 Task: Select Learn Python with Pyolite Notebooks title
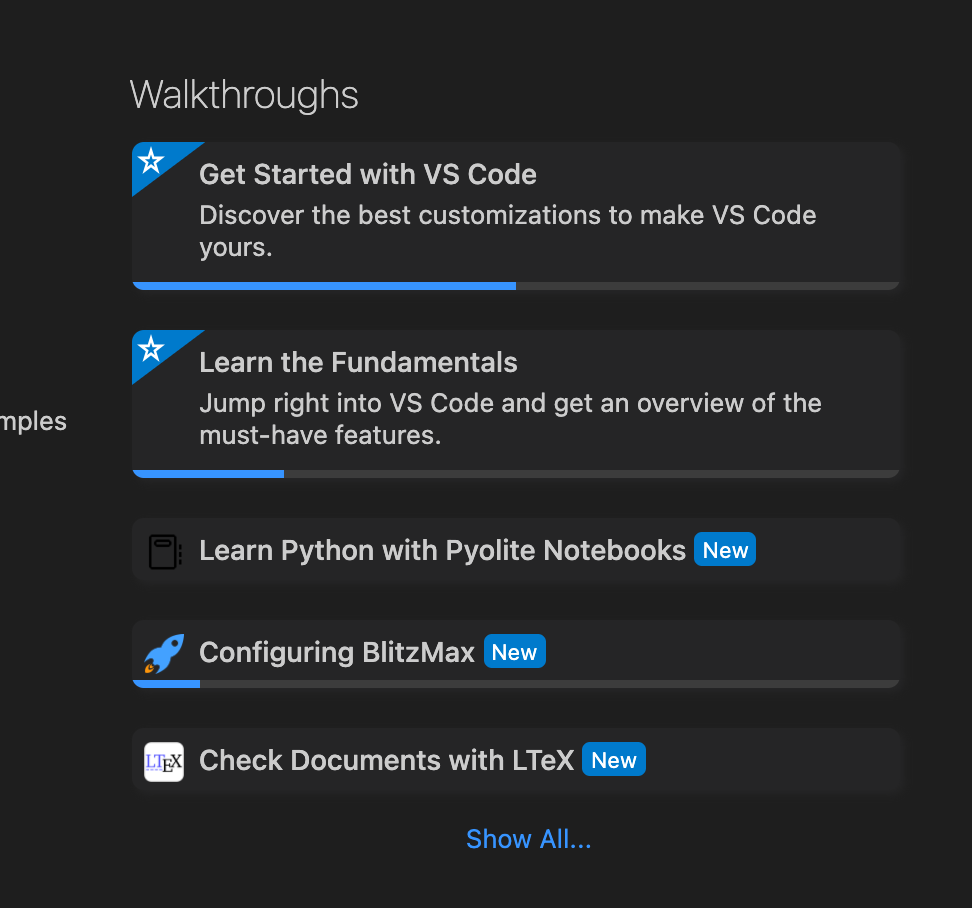[x=442, y=551]
